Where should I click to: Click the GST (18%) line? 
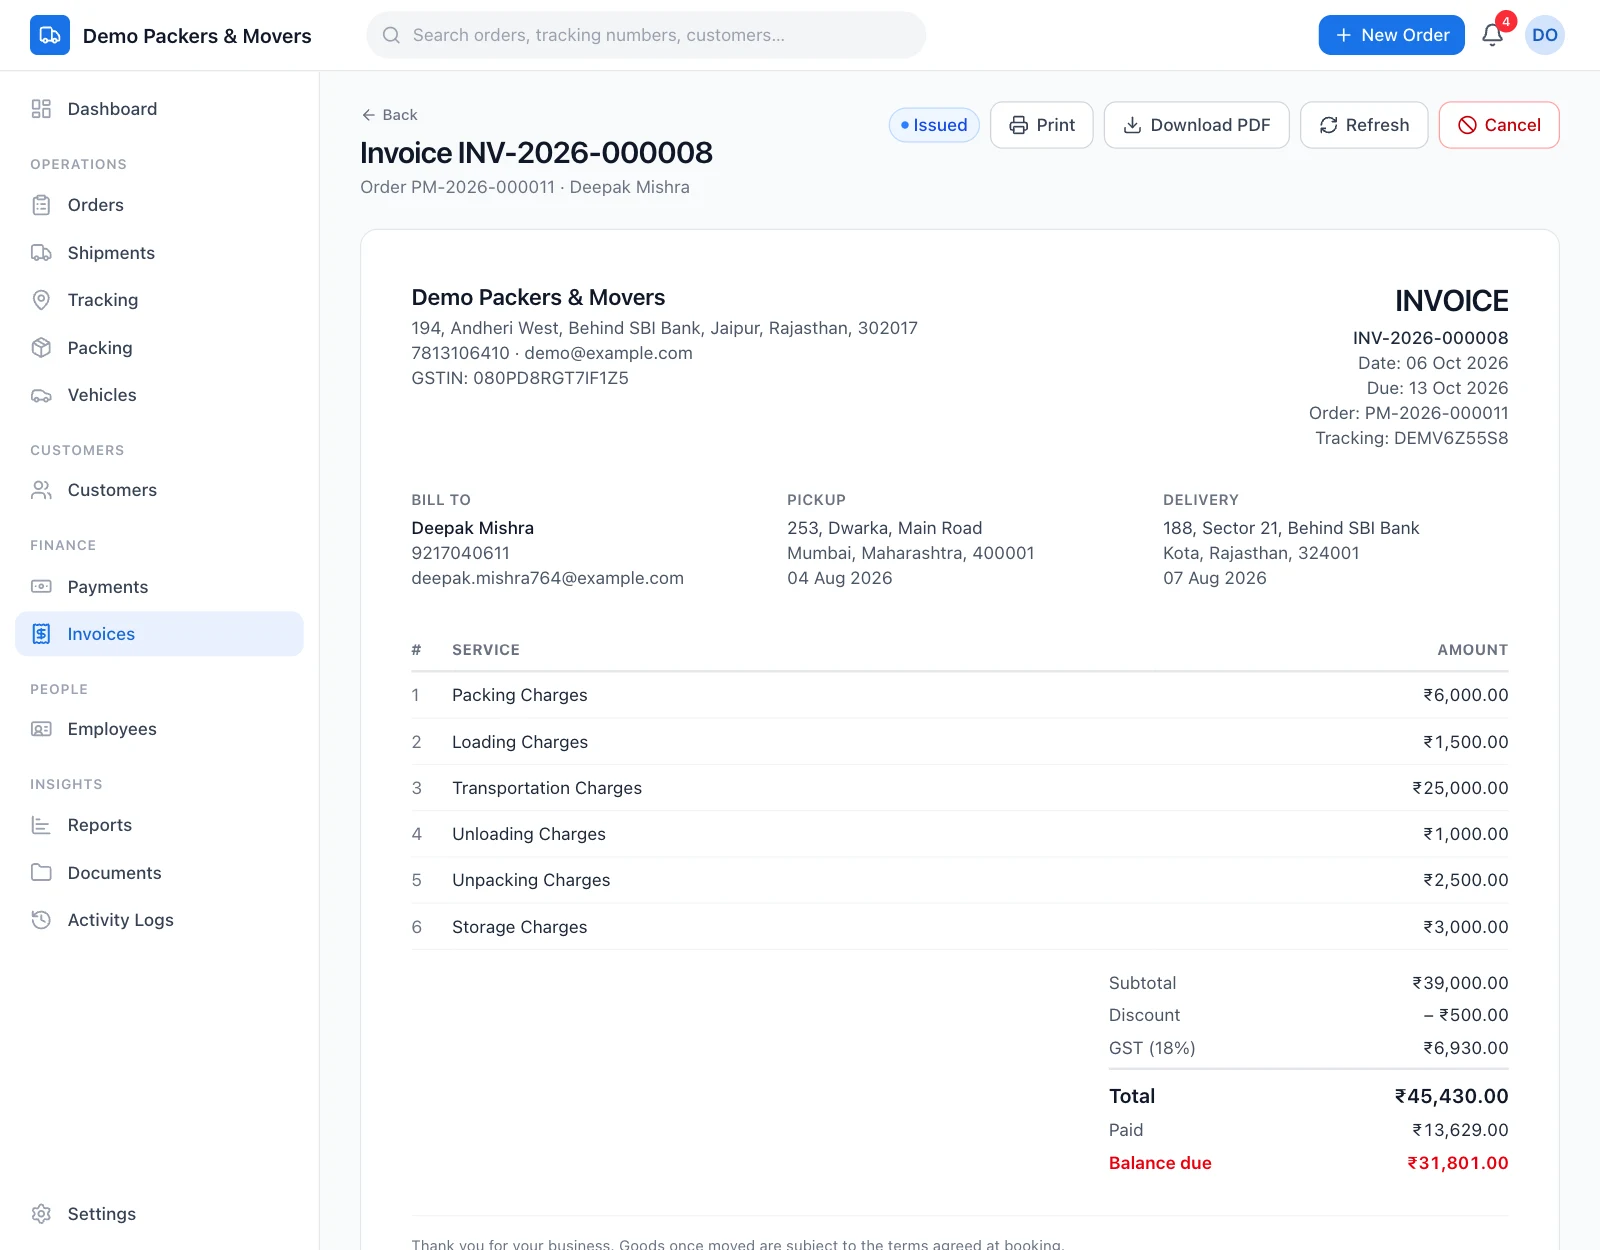click(x=1308, y=1048)
